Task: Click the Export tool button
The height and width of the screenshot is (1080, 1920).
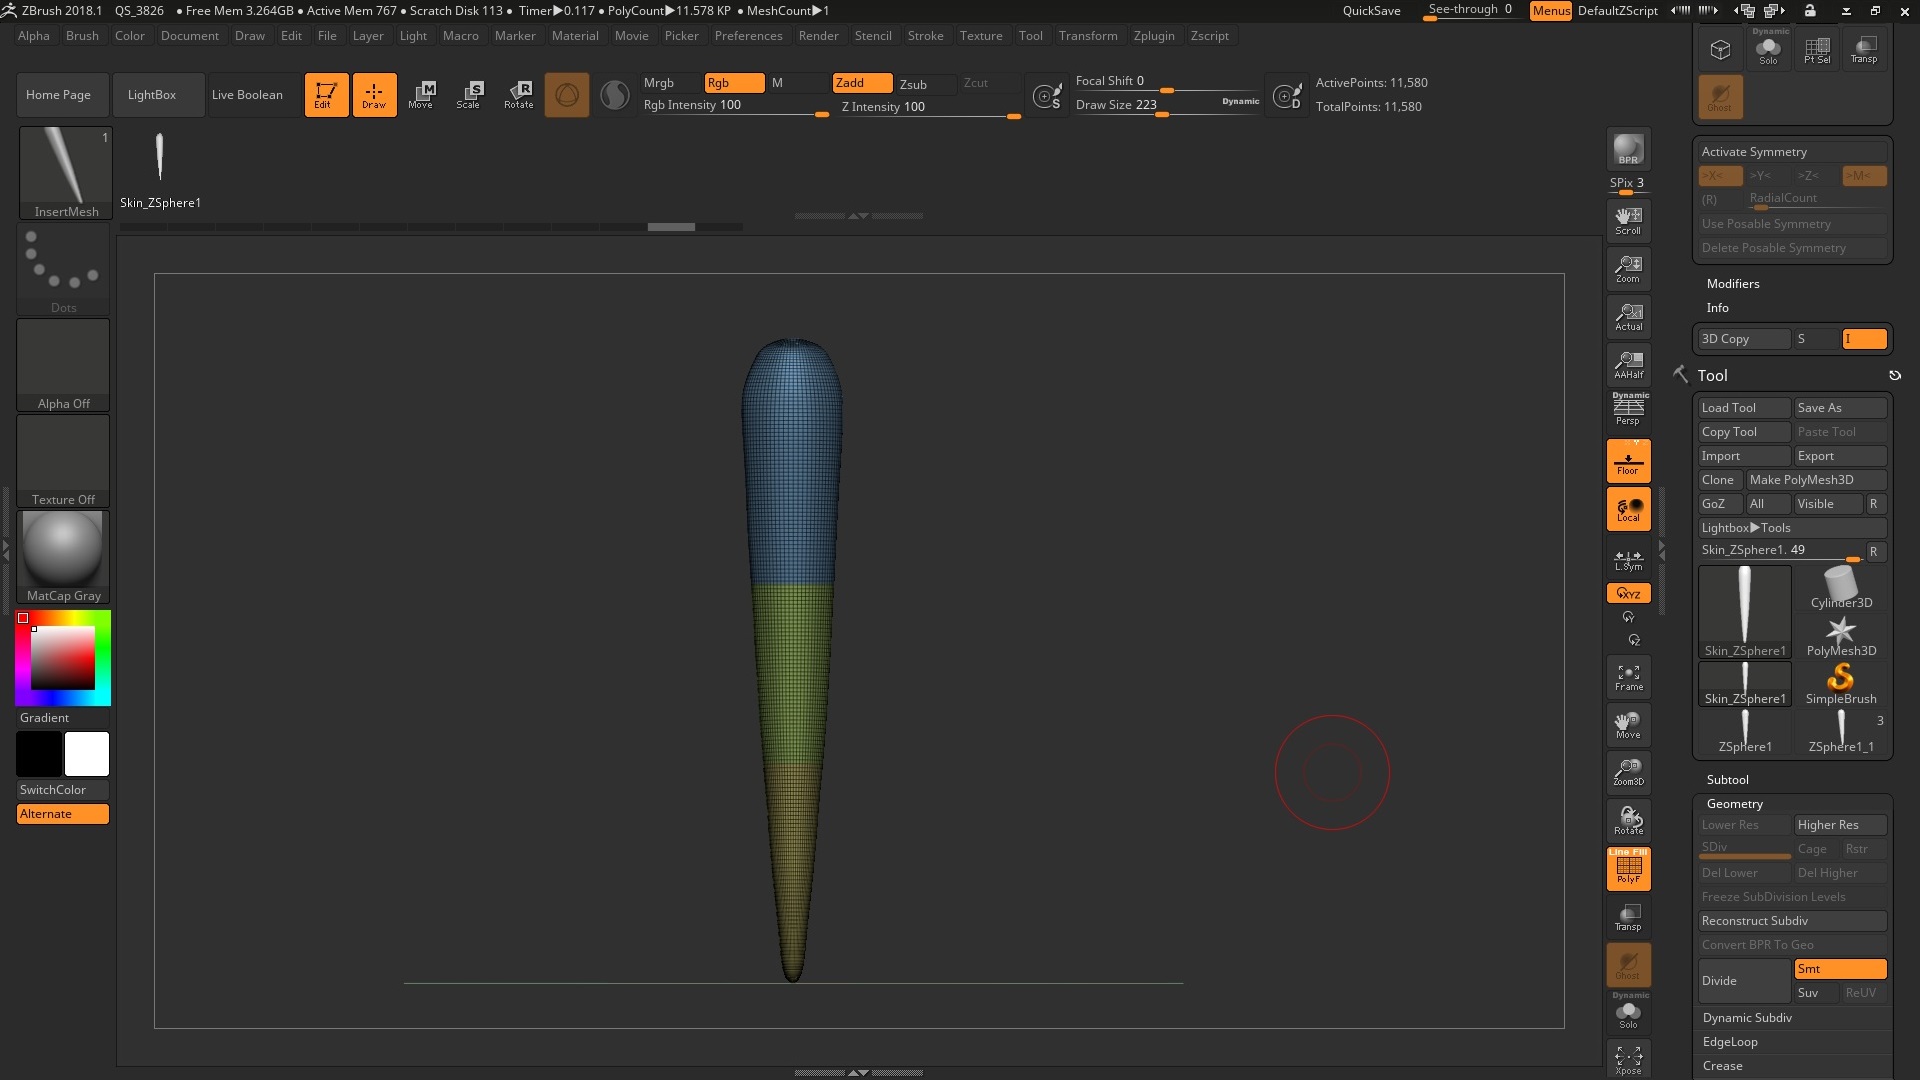Action: coord(1840,456)
